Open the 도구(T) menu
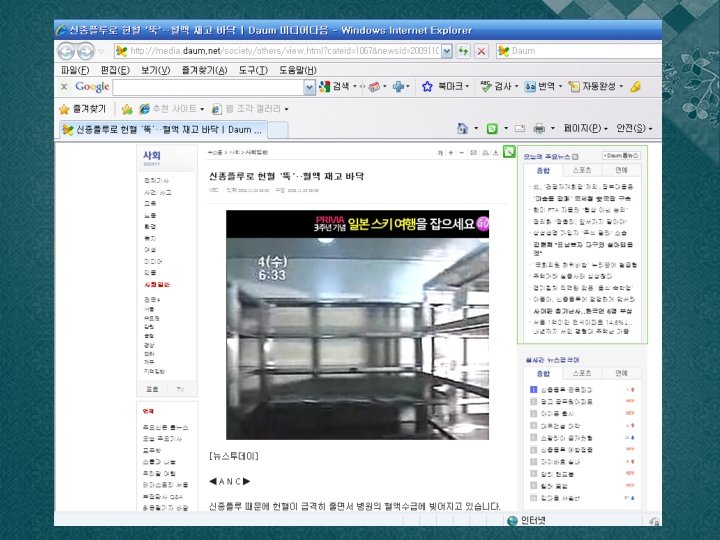720x540 pixels. tap(253, 70)
